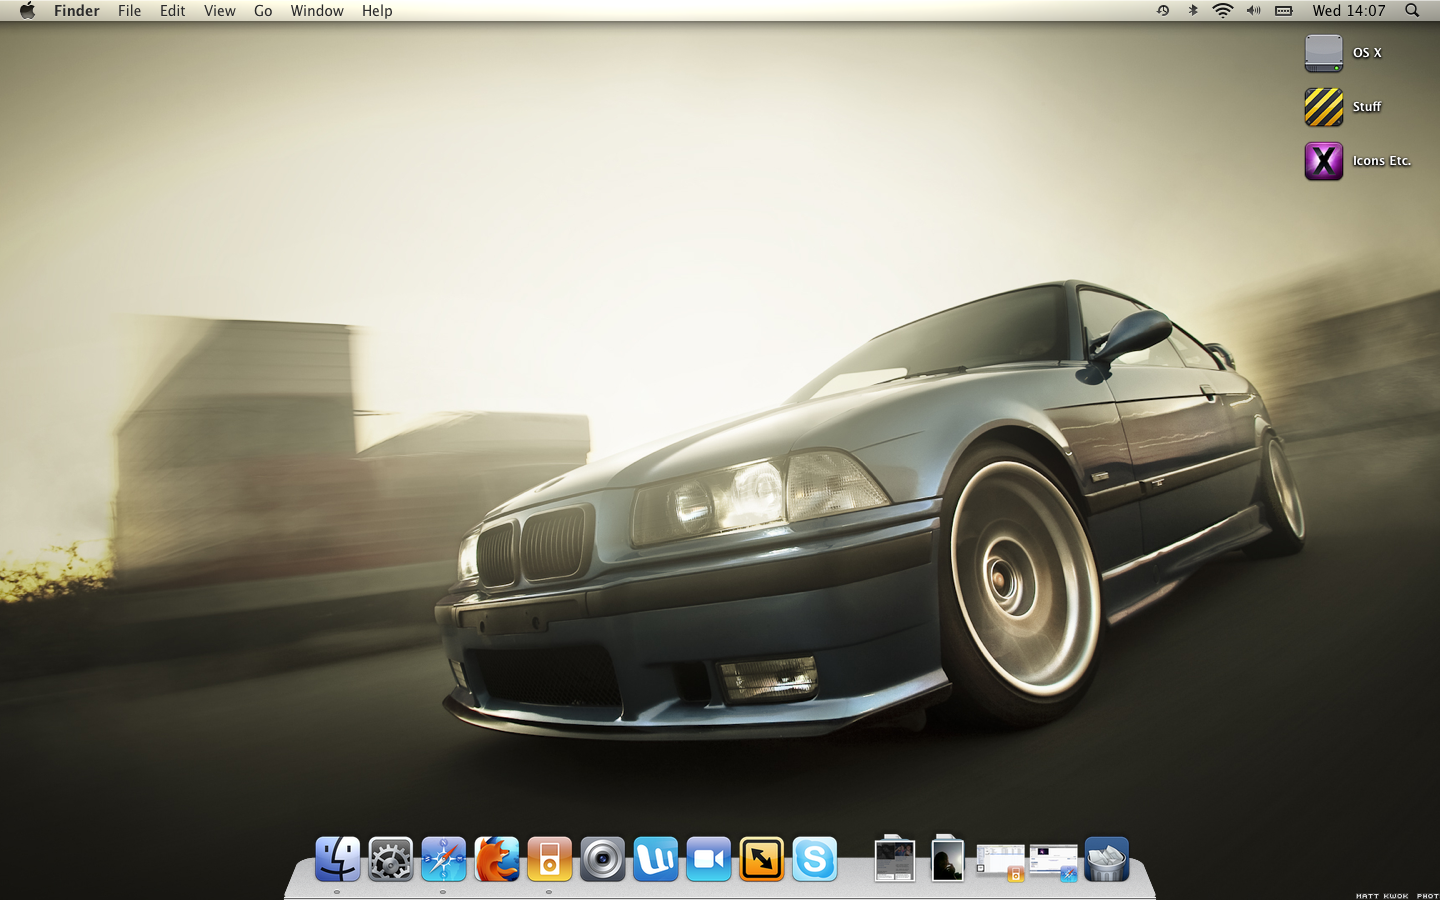
Task: Restore minimized window with iPod badge
Action: (1001, 862)
